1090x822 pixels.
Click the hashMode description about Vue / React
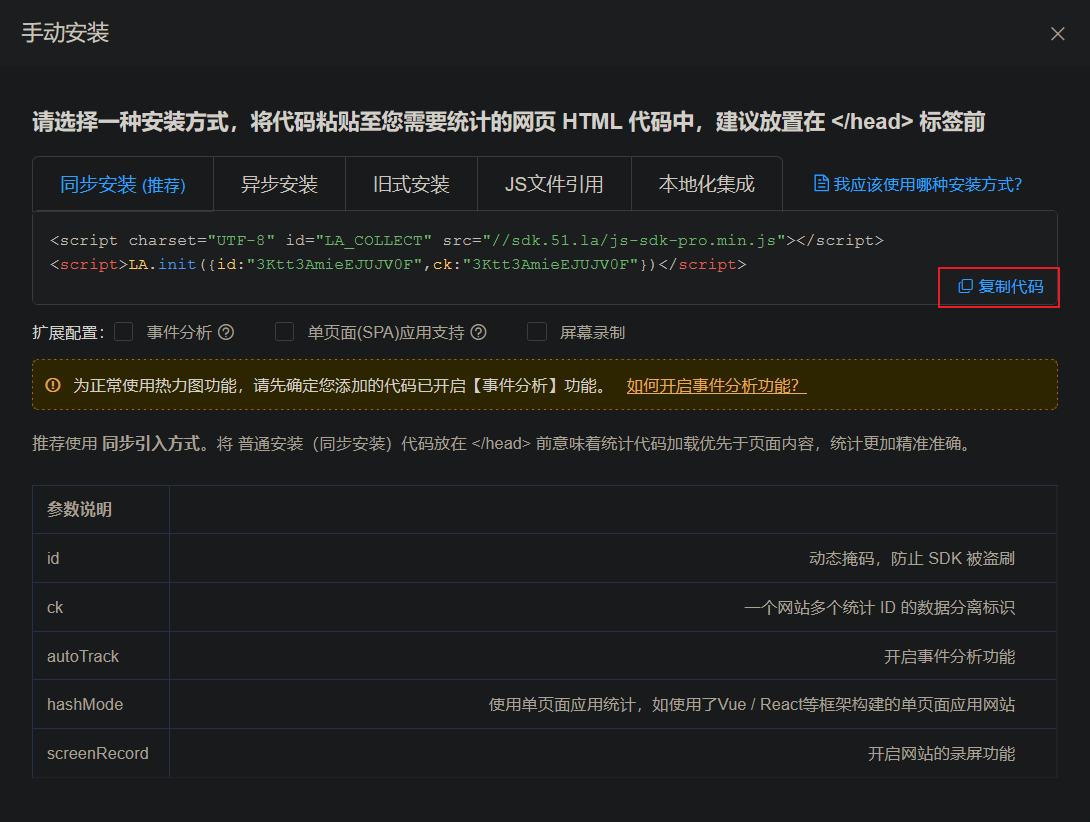pos(751,705)
